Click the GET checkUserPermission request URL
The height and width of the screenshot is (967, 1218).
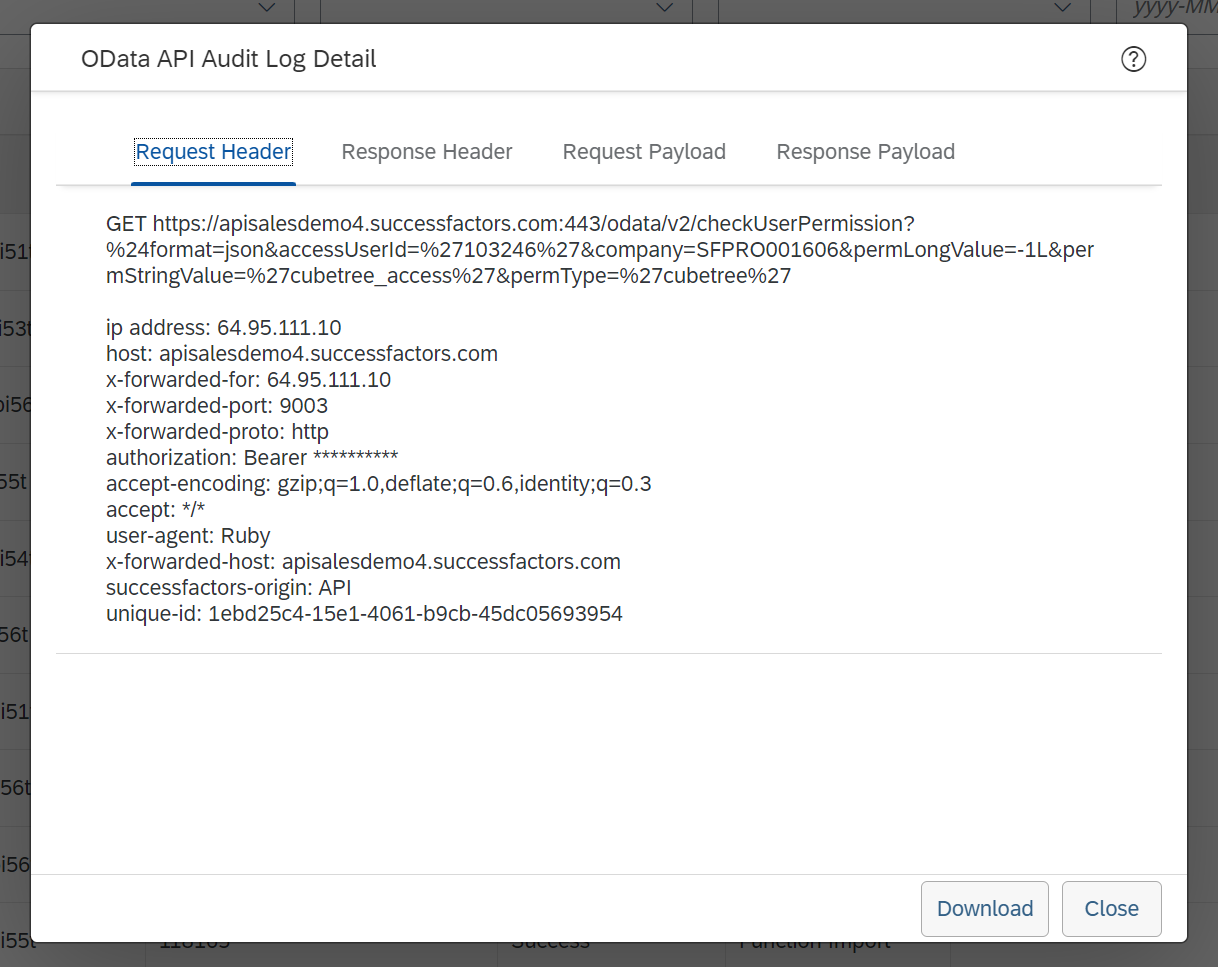(600, 250)
